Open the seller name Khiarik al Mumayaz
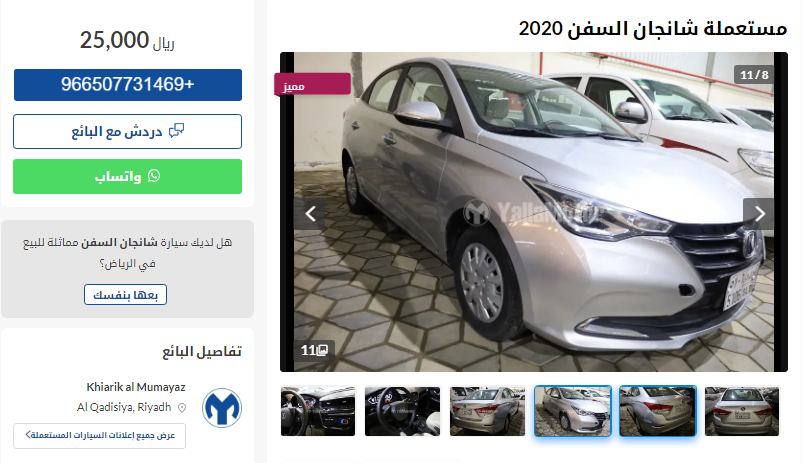Screen dimensions: 802x463 coord(136,387)
